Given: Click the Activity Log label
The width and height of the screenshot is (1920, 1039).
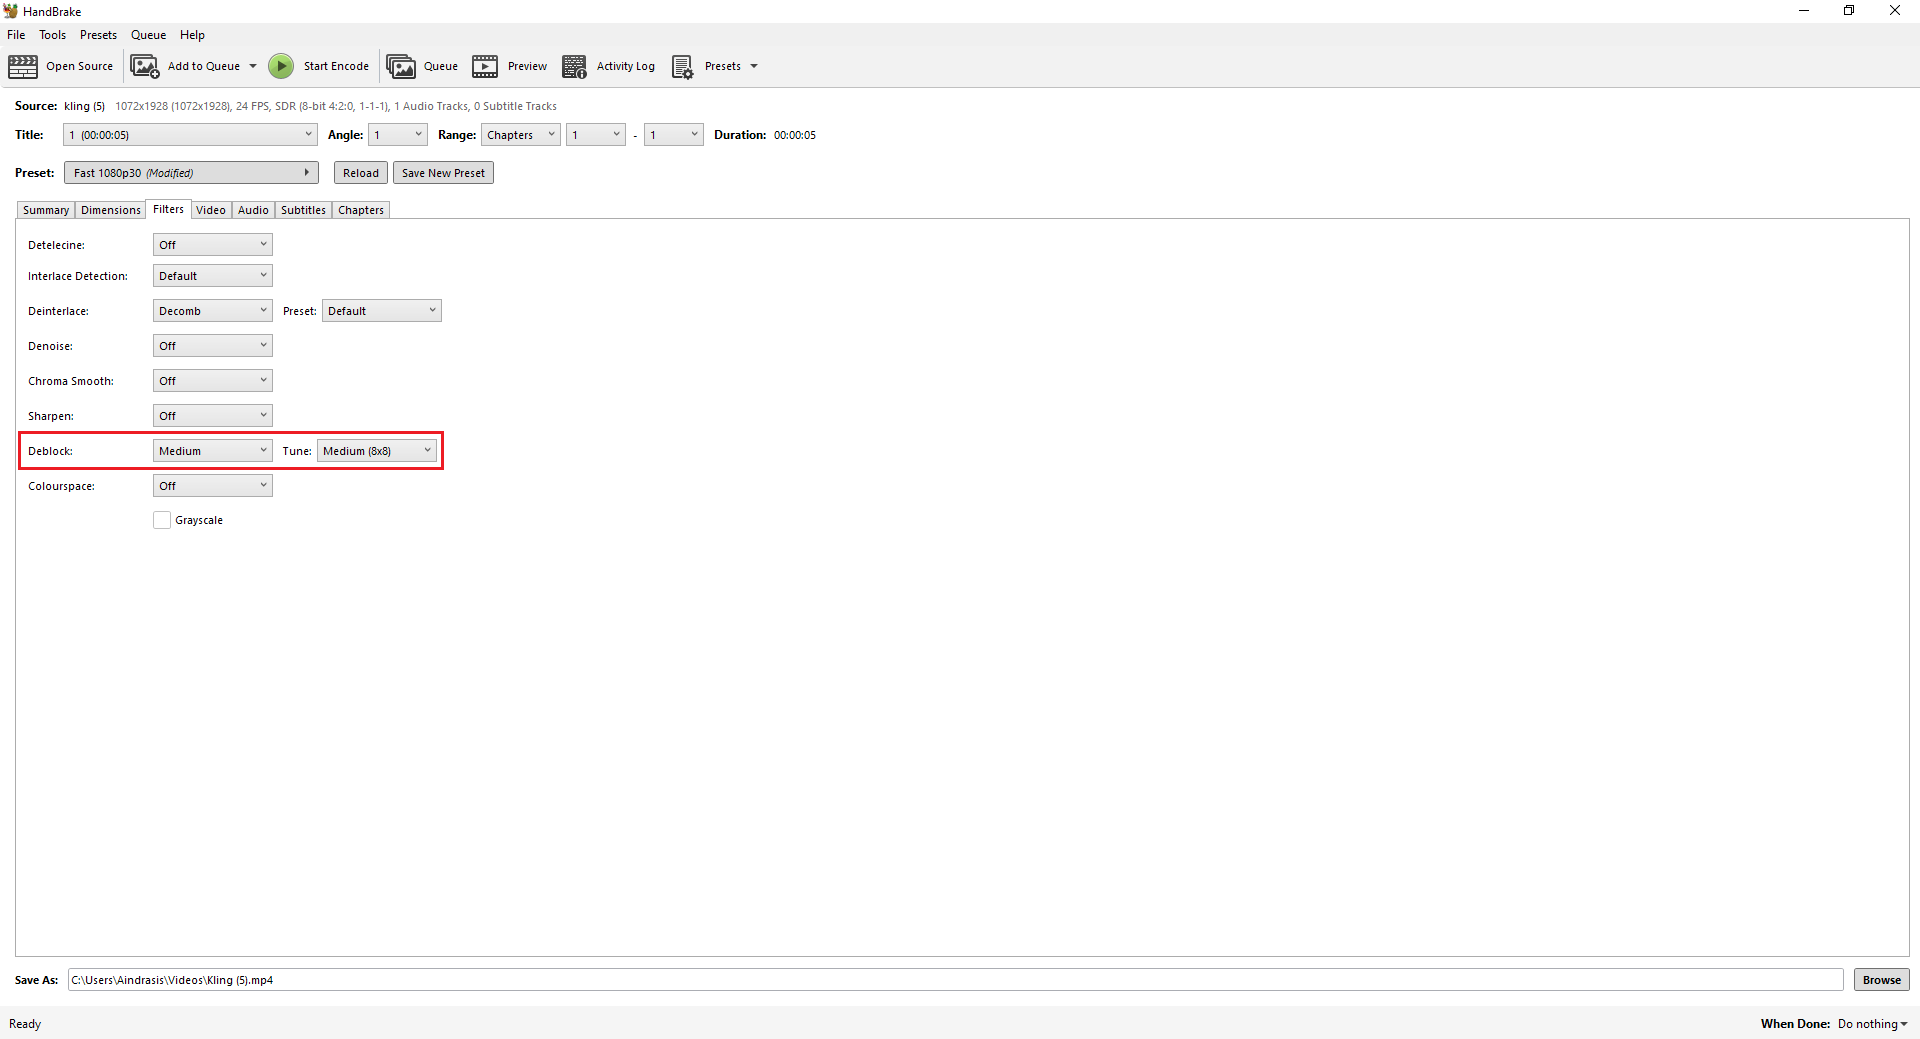Looking at the screenshot, I should pos(626,67).
